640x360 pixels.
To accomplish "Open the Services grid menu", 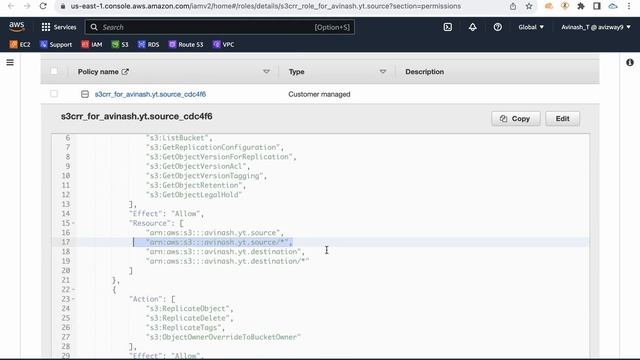I will [x=59, y=27].
